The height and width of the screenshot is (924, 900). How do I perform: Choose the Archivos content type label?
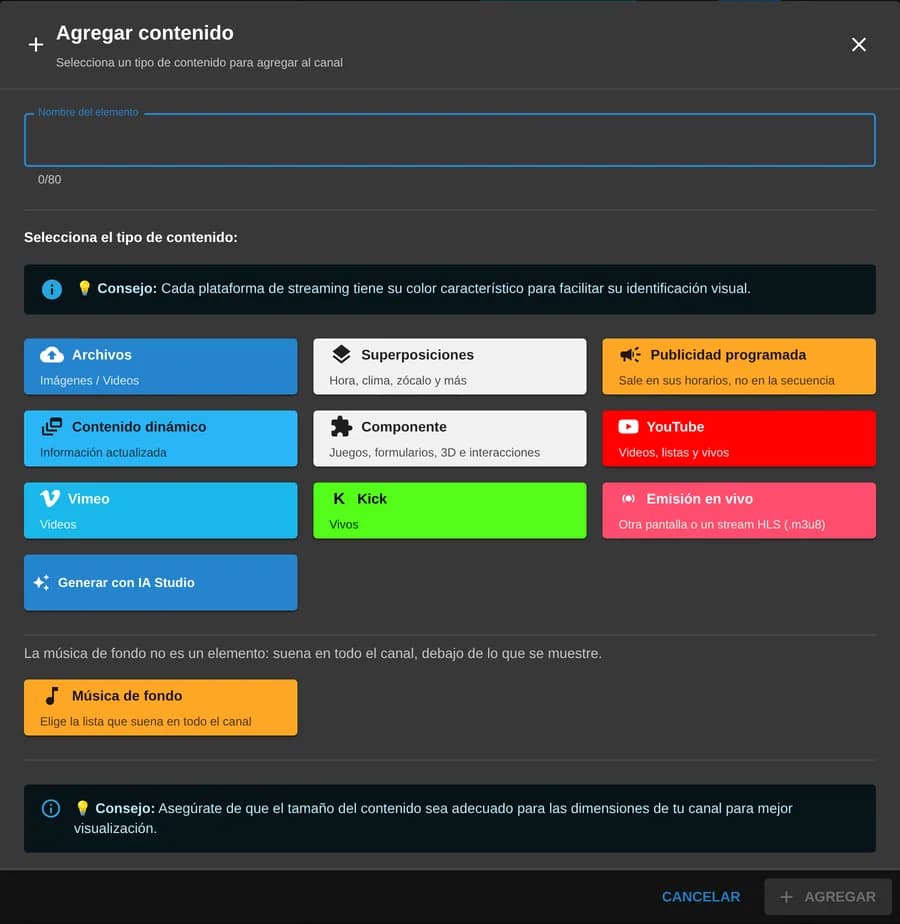pyautogui.click(x=102, y=355)
